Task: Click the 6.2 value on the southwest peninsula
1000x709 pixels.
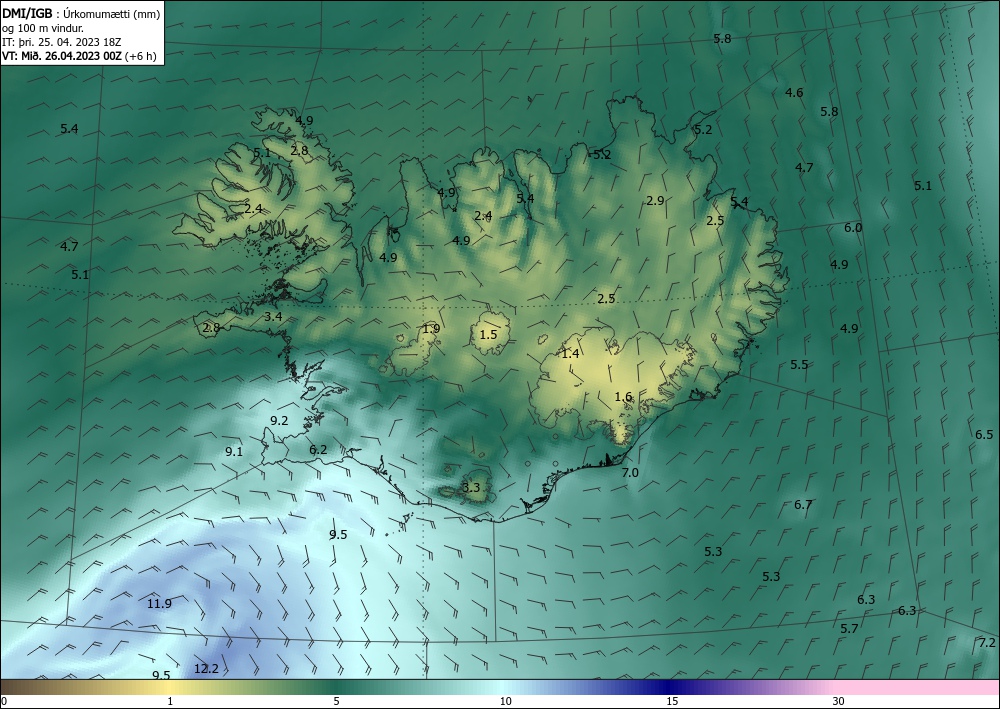Action: coord(318,450)
